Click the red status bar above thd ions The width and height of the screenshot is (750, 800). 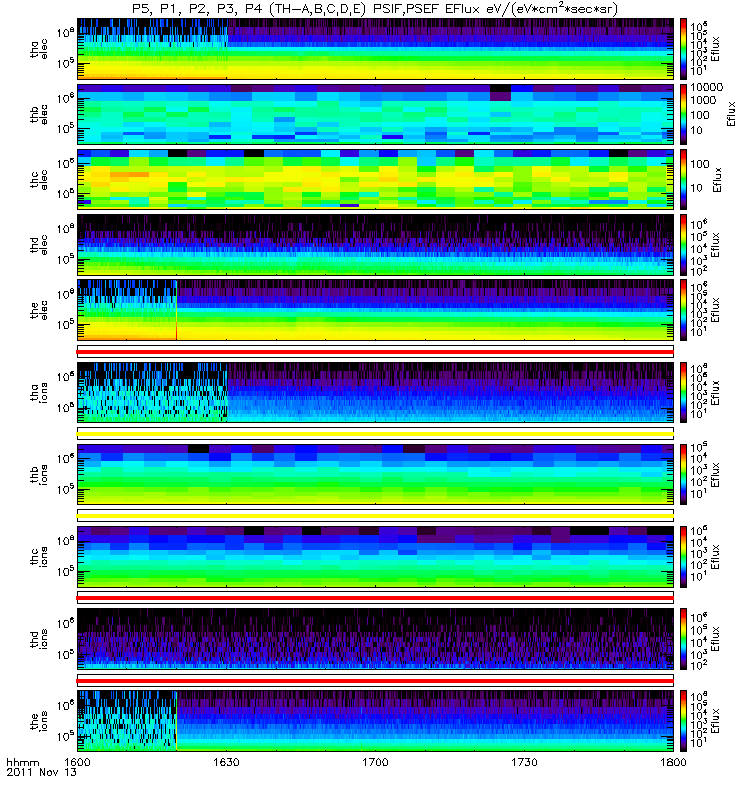pyautogui.click(x=375, y=598)
